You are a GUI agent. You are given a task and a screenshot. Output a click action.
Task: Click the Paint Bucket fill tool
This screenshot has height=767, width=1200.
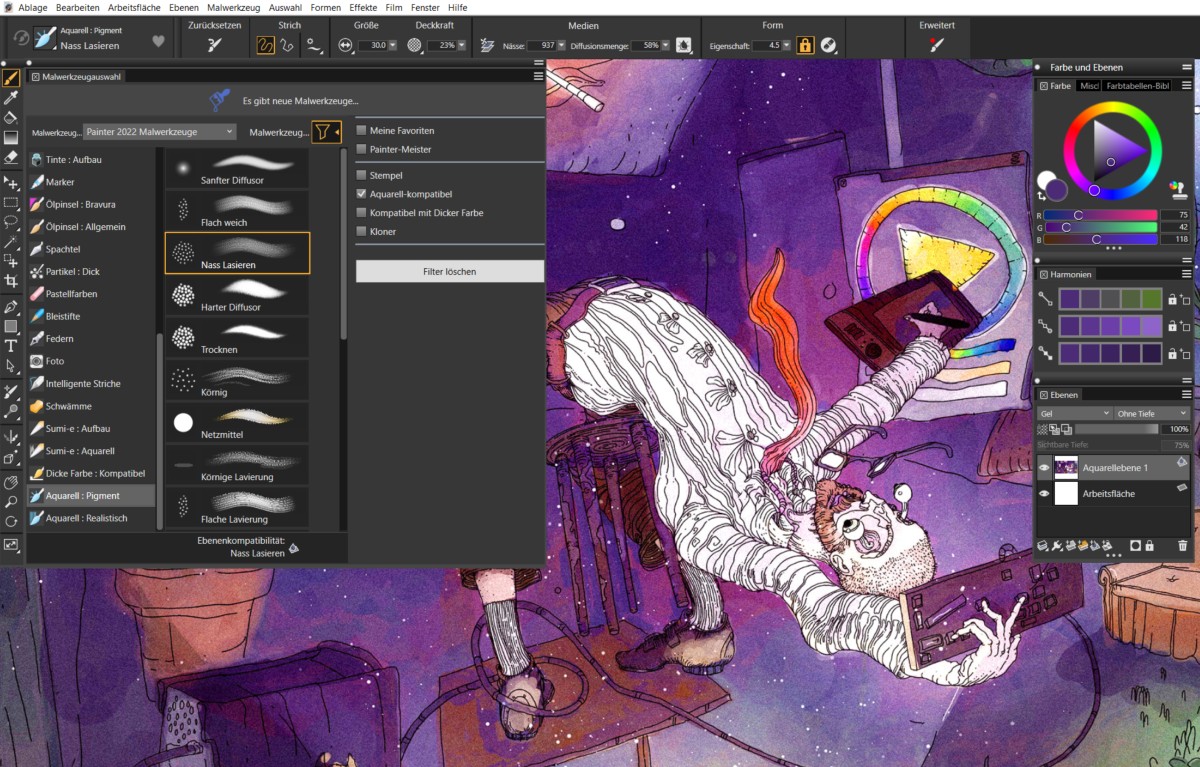[x=11, y=118]
